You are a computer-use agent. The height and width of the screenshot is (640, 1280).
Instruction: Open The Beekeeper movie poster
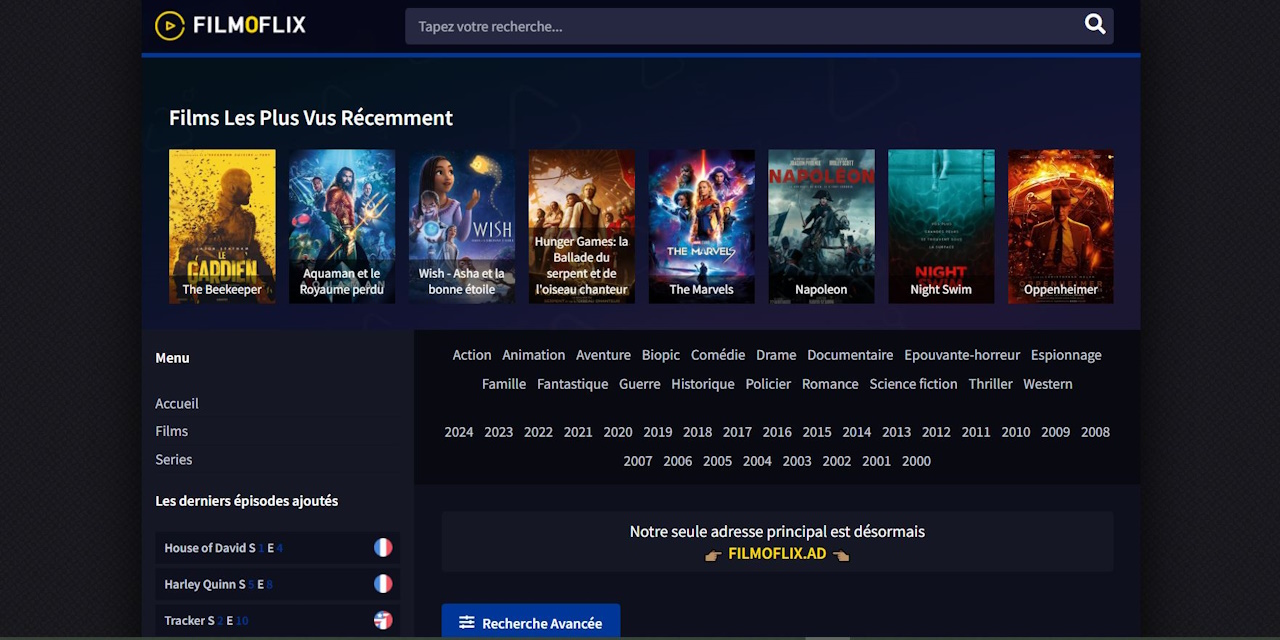[222, 226]
